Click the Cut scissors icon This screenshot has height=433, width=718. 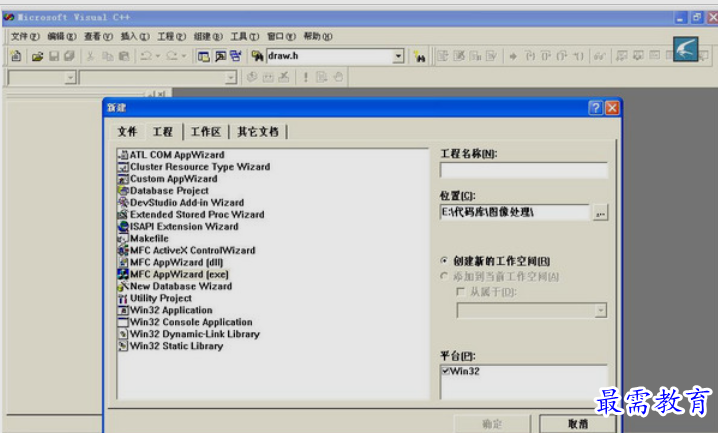pyautogui.click(x=91, y=56)
